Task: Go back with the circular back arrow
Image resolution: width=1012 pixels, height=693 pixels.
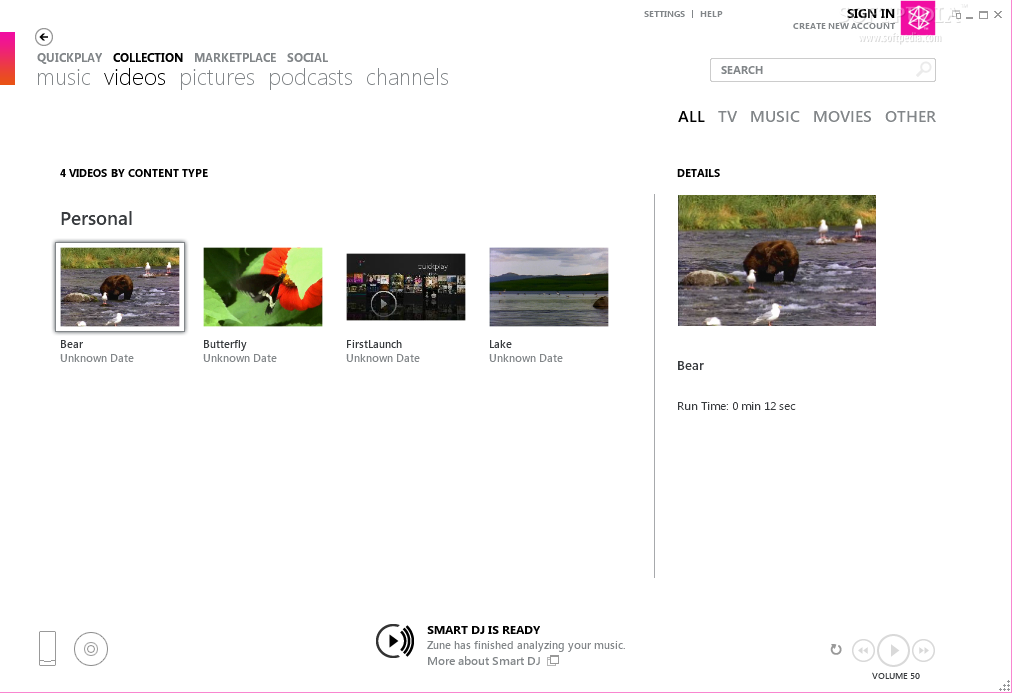Action: (44, 37)
